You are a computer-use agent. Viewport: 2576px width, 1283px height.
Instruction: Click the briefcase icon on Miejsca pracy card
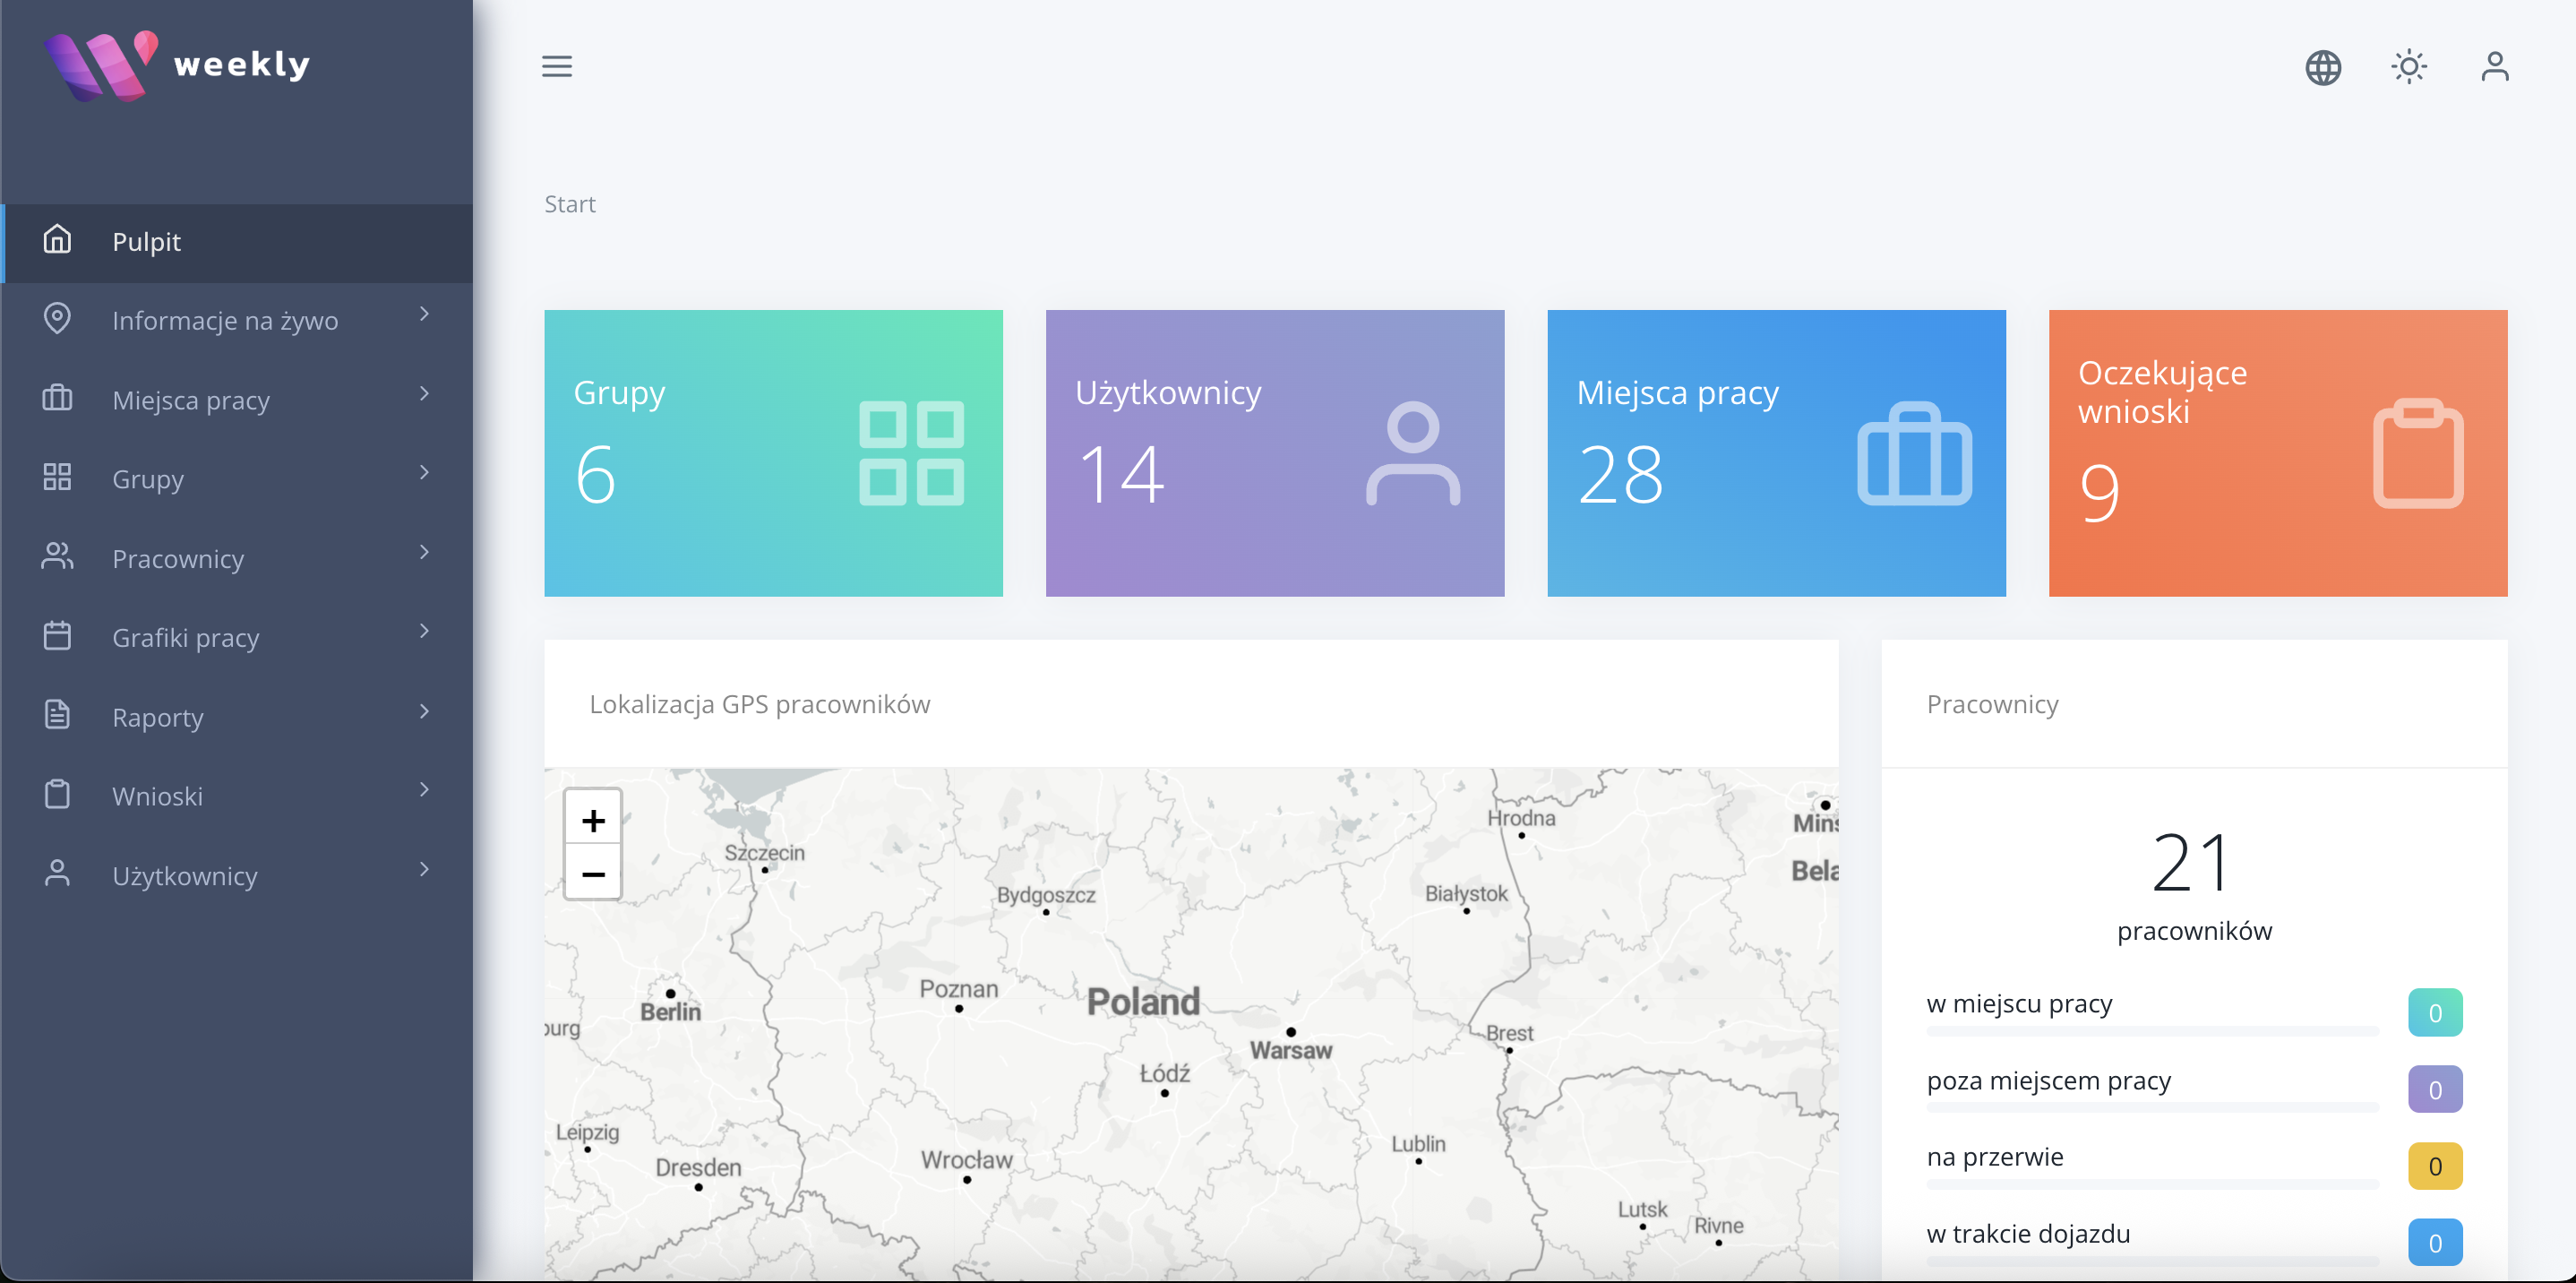point(1914,453)
